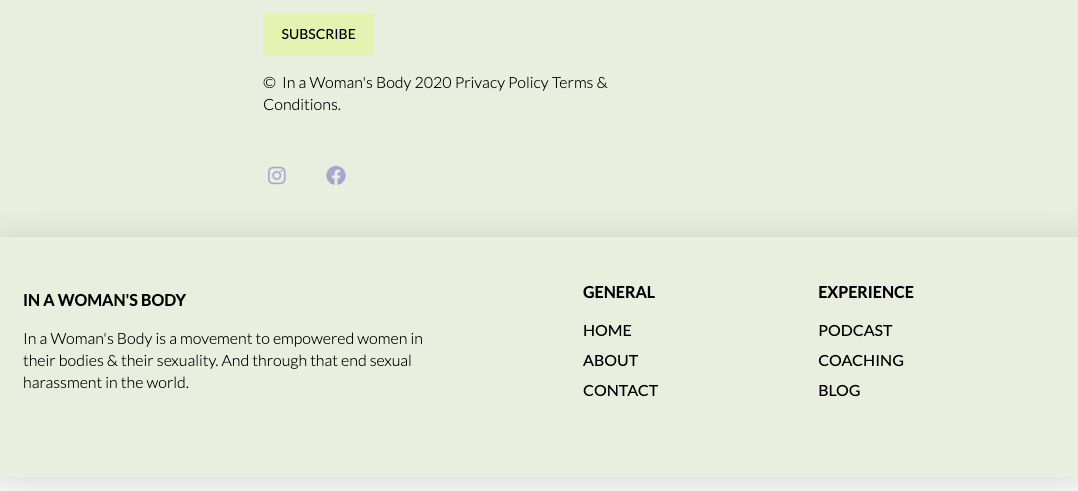The width and height of the screenshot is (1078, 491).
Task: Open the About footer link
Action: (610, 360)
